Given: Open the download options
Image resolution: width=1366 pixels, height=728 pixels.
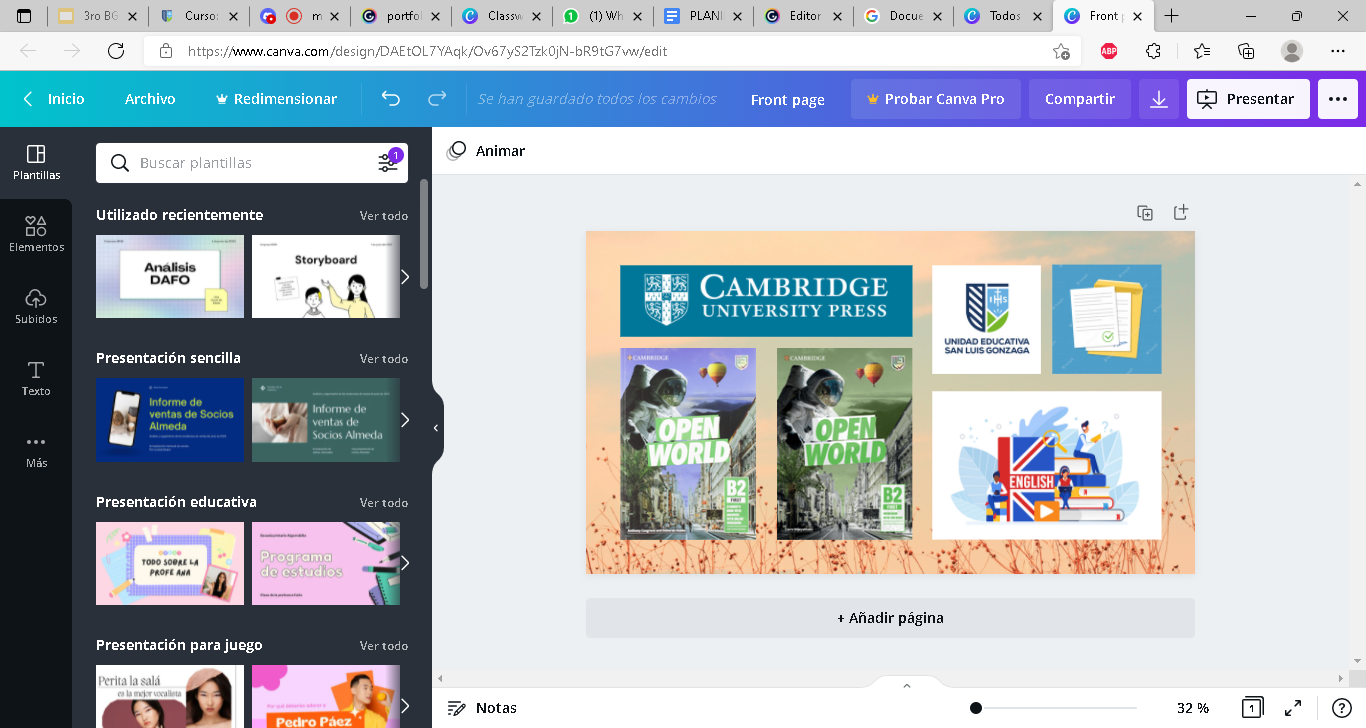Looking at the screenshot, I should 1159,98.
